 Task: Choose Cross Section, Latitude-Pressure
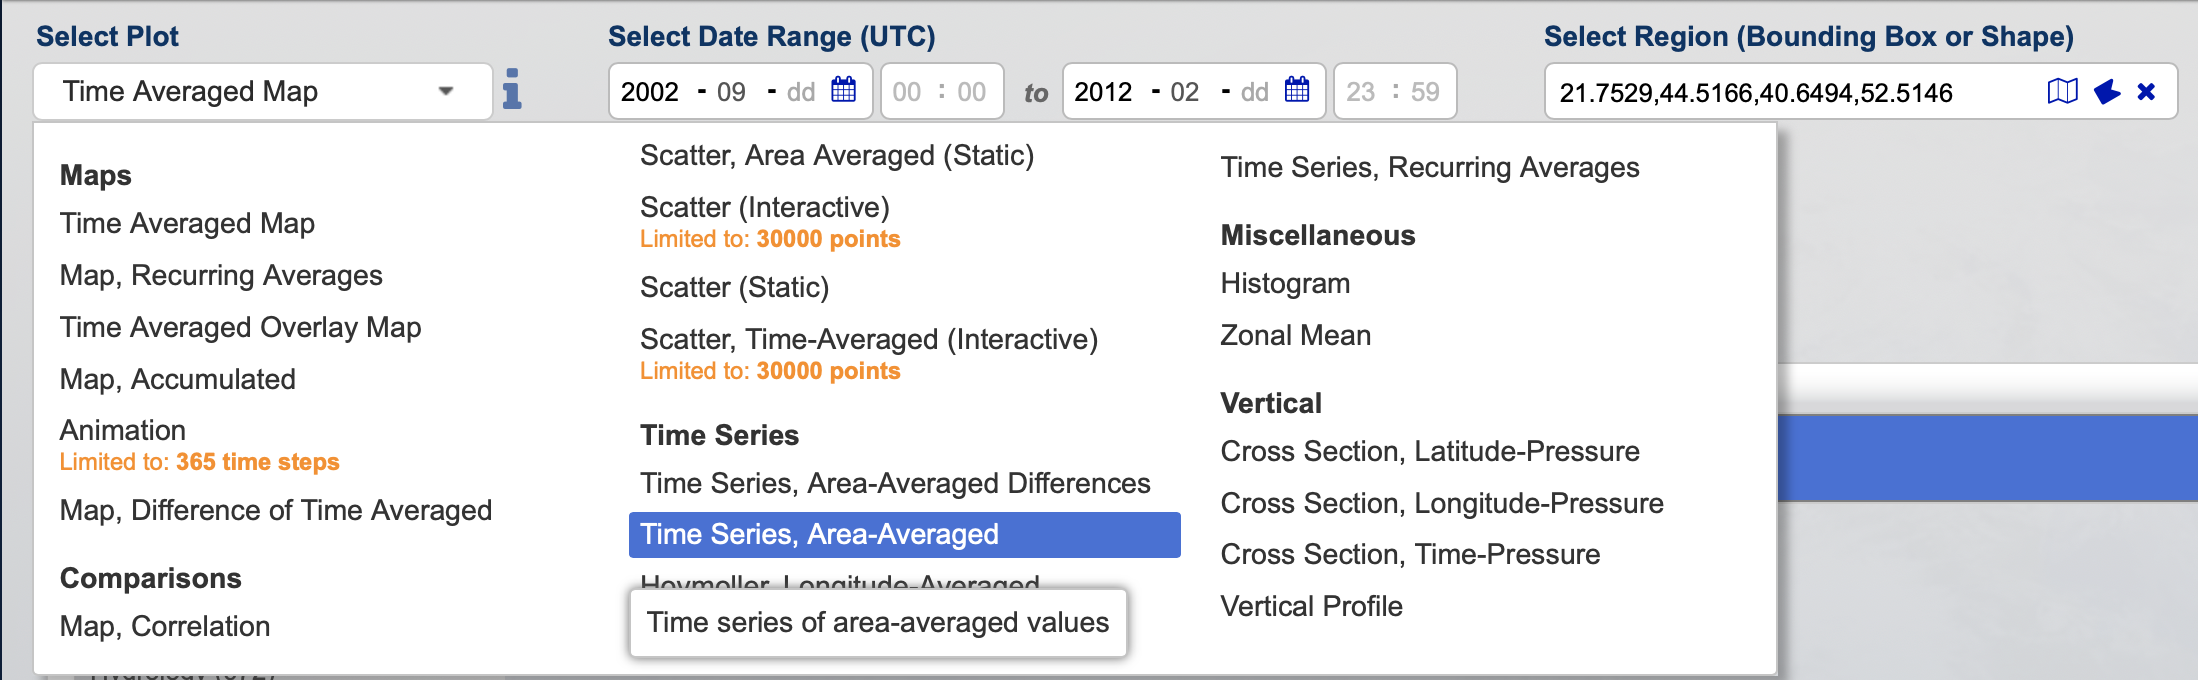pos(1430,451)
